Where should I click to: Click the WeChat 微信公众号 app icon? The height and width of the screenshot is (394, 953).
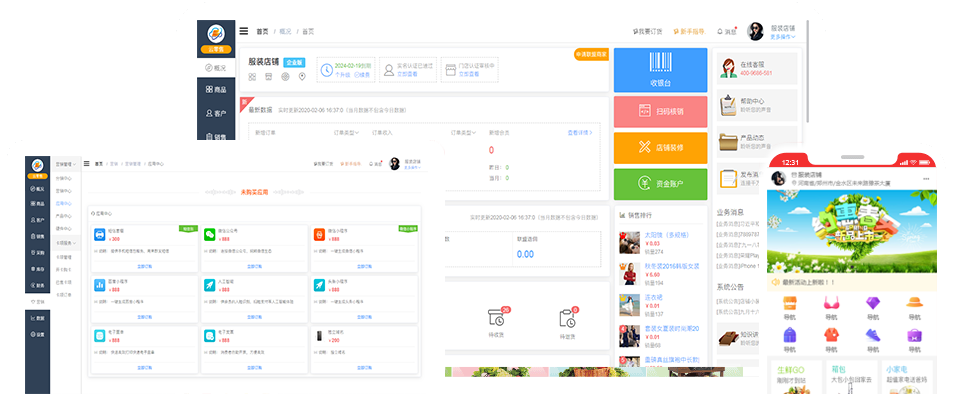click(209, 234)
